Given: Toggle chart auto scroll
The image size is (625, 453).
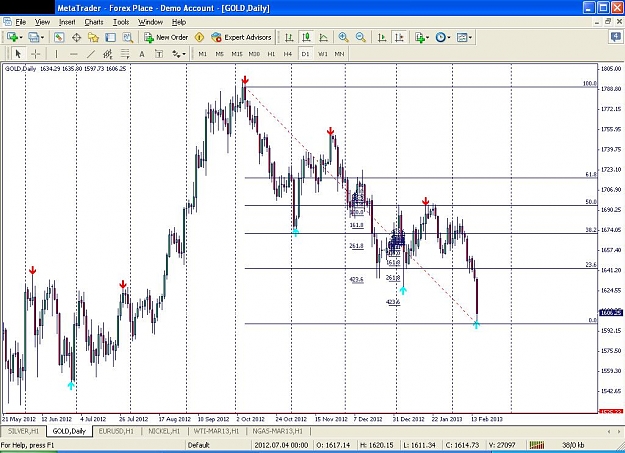Looking at the screenshot, I should pyautogui.click(x=382, y=37).
